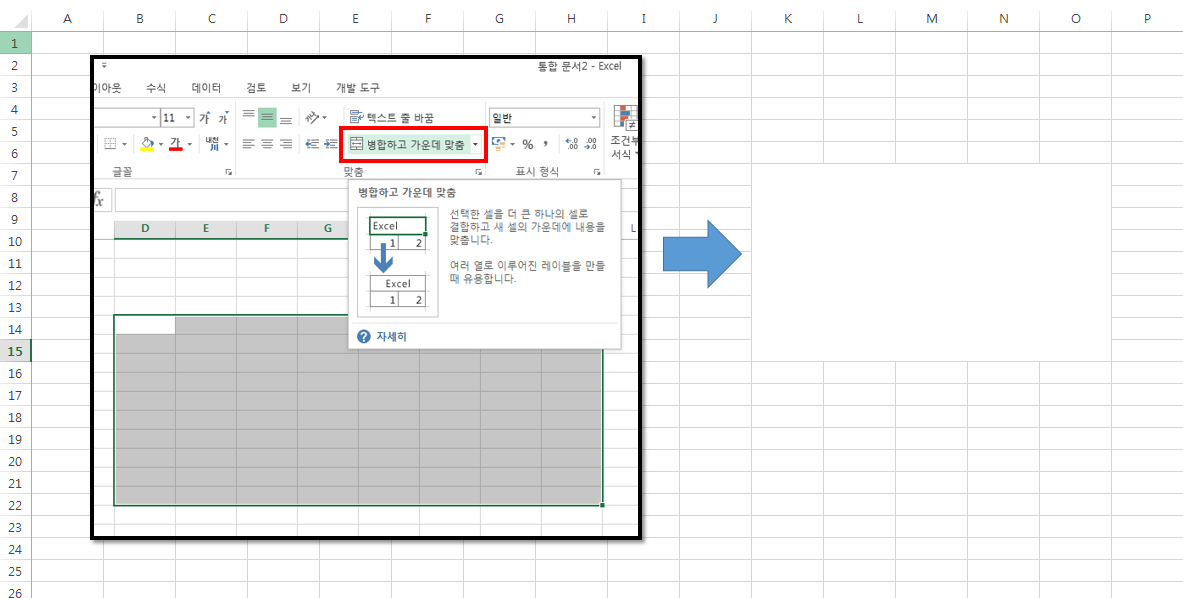Select embedded column header E

206,228
